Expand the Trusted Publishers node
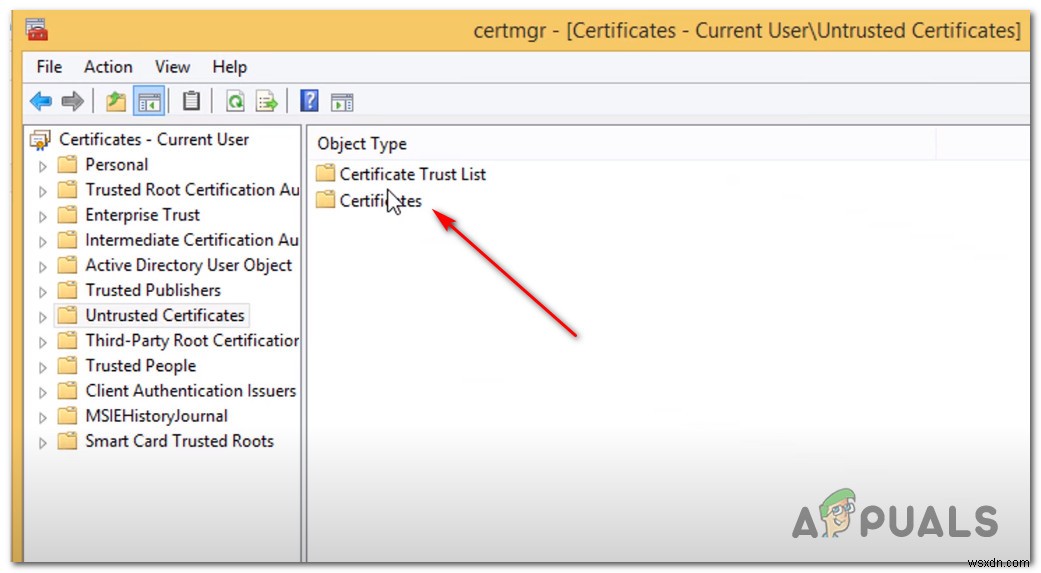Image resolution: width=1041 pixels, height=573 pixels. [x=42, y=292]
